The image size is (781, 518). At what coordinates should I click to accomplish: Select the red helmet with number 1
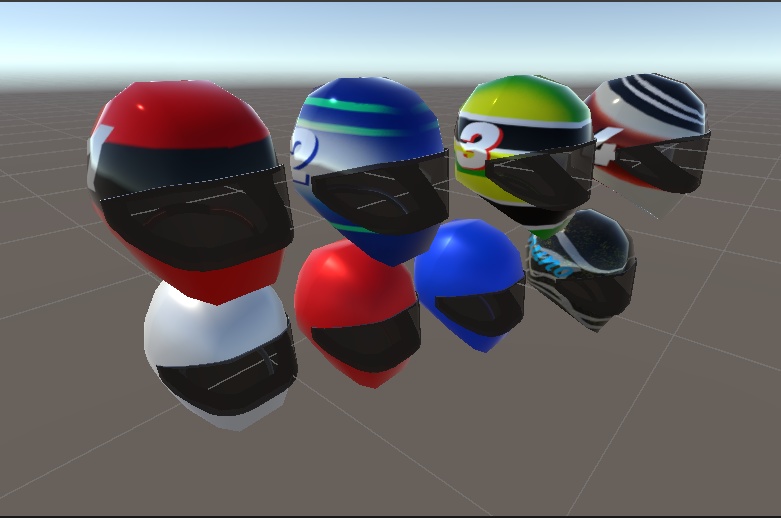tap(192, 192)
